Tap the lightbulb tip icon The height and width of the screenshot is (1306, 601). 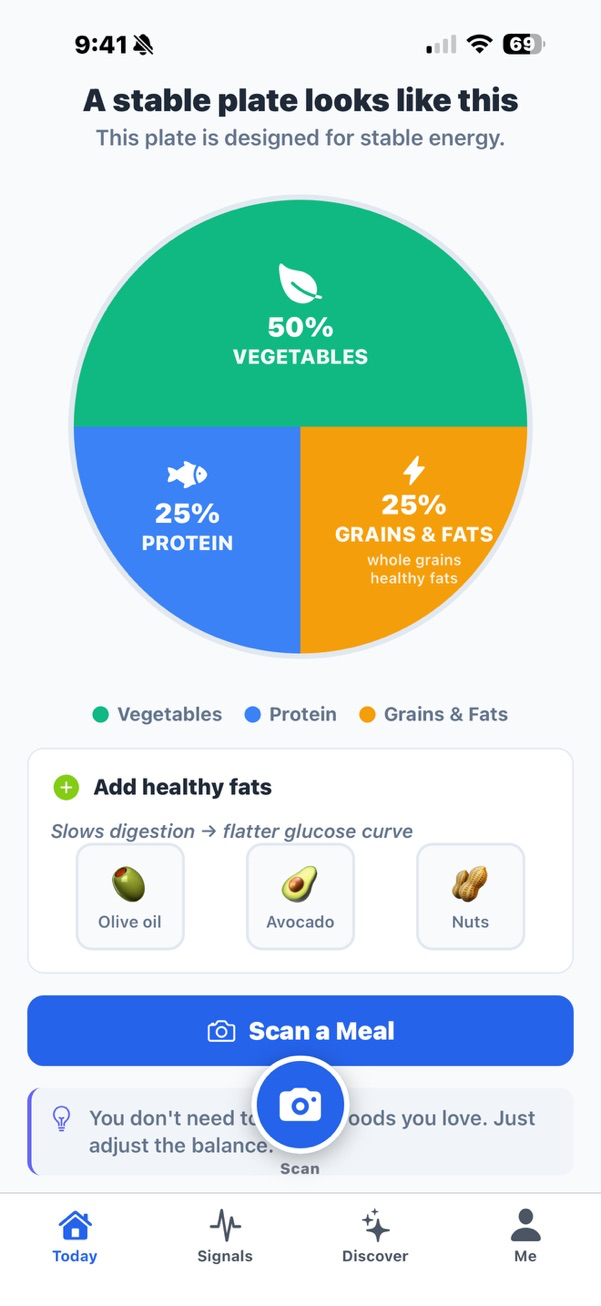[61, 1119]
